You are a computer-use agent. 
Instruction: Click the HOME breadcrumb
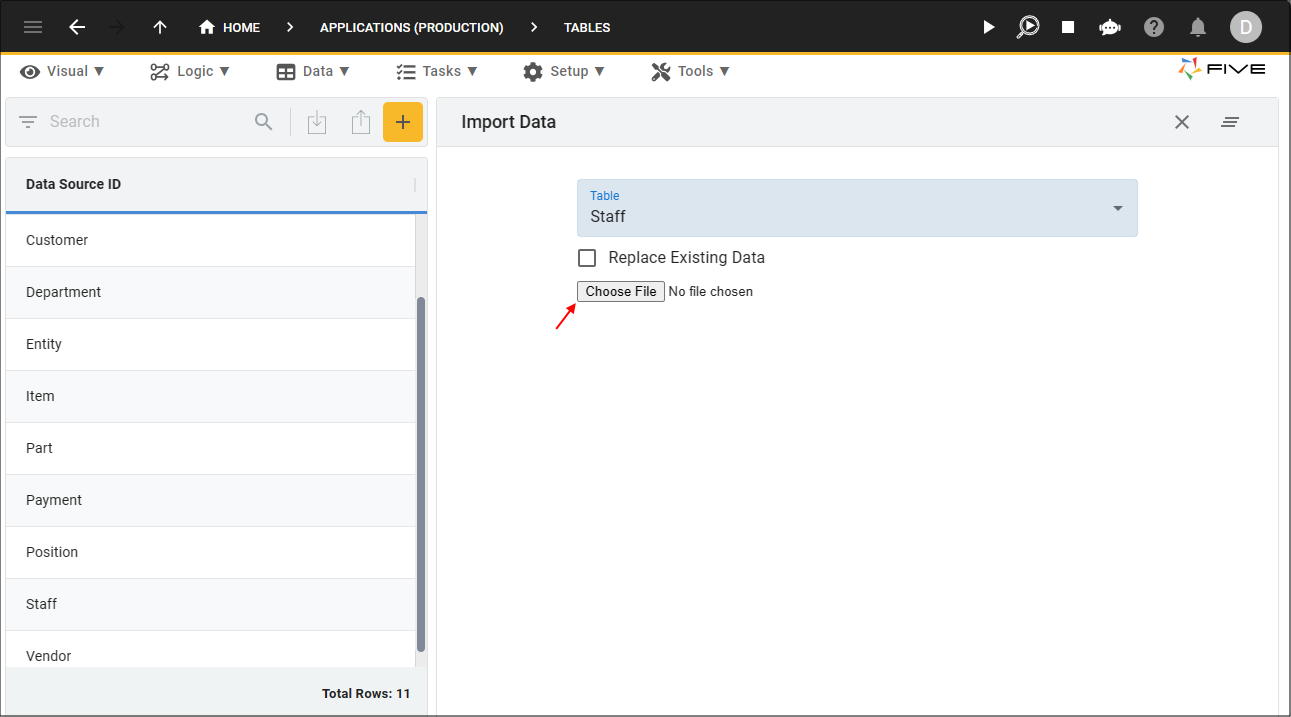[x=229, y=27]
